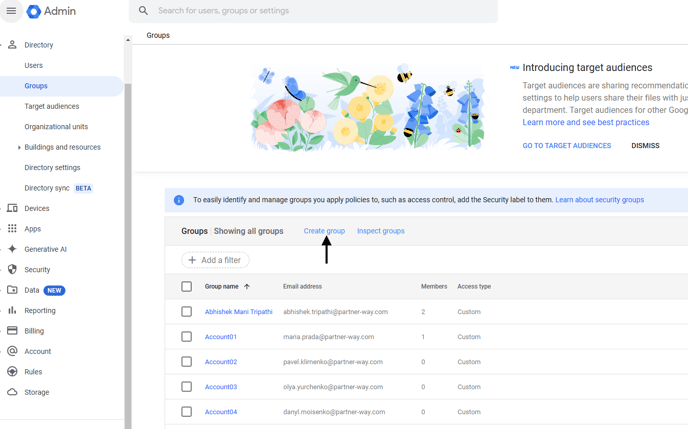Open Devices via its sidebar icon
This screenshot has width=688, height=429.
tap(12, 208)
